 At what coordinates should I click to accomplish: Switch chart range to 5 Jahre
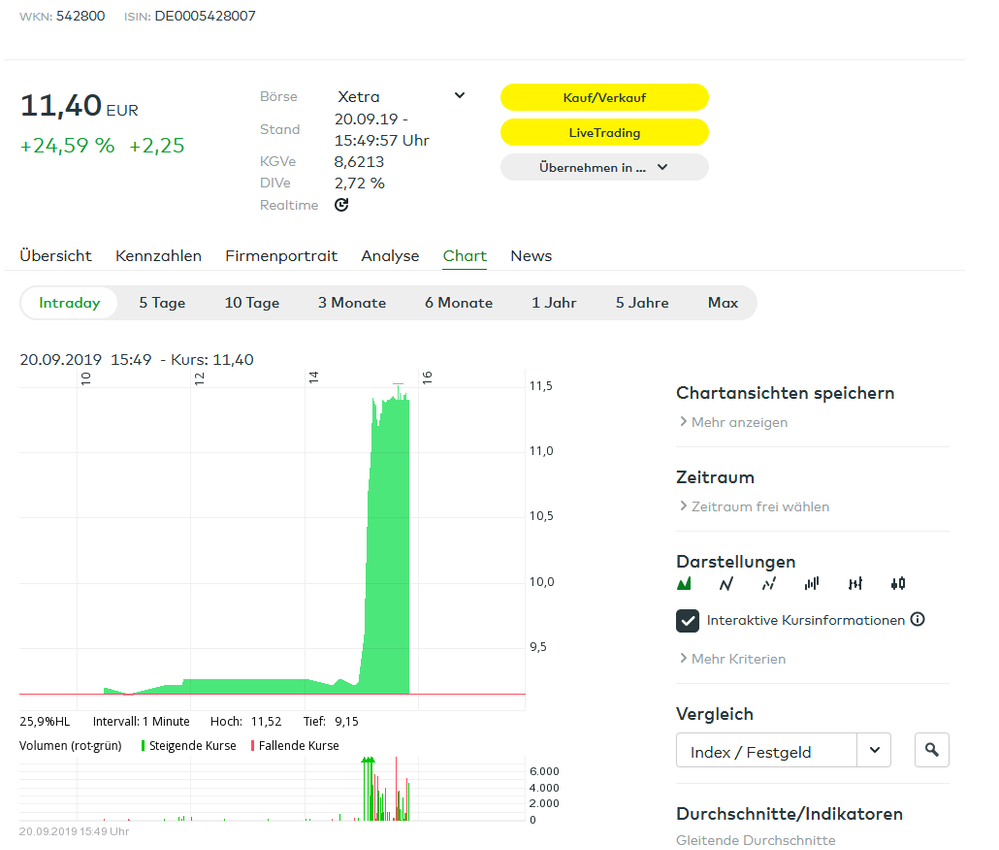pyautogui.click(x=642, y=303)
